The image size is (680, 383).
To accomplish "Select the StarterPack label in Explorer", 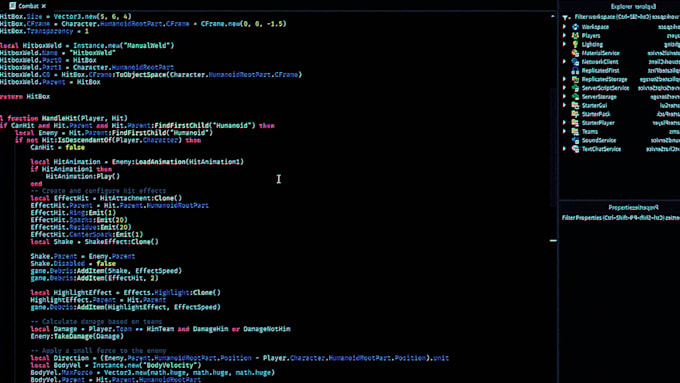I will click(x=596, y=114).
